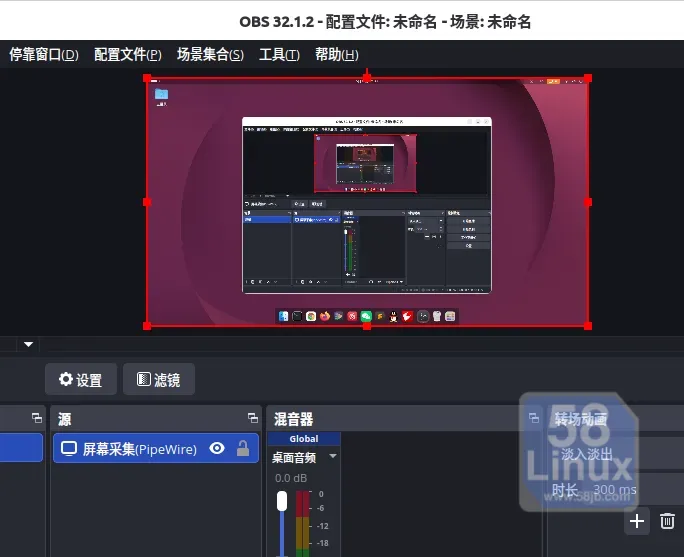Open the 场景集合(S) menu
The width and height of the screenshot is (684, 557).
point(210,55)
